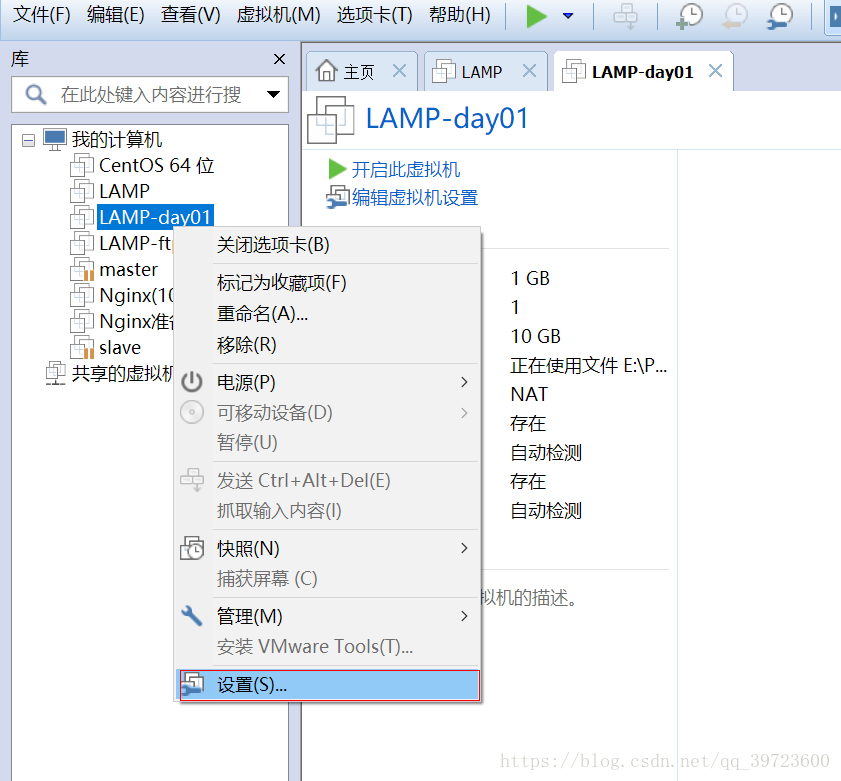841x781 pixels.
Task: Open the 查看(V) menu
Action: (190, 14)
